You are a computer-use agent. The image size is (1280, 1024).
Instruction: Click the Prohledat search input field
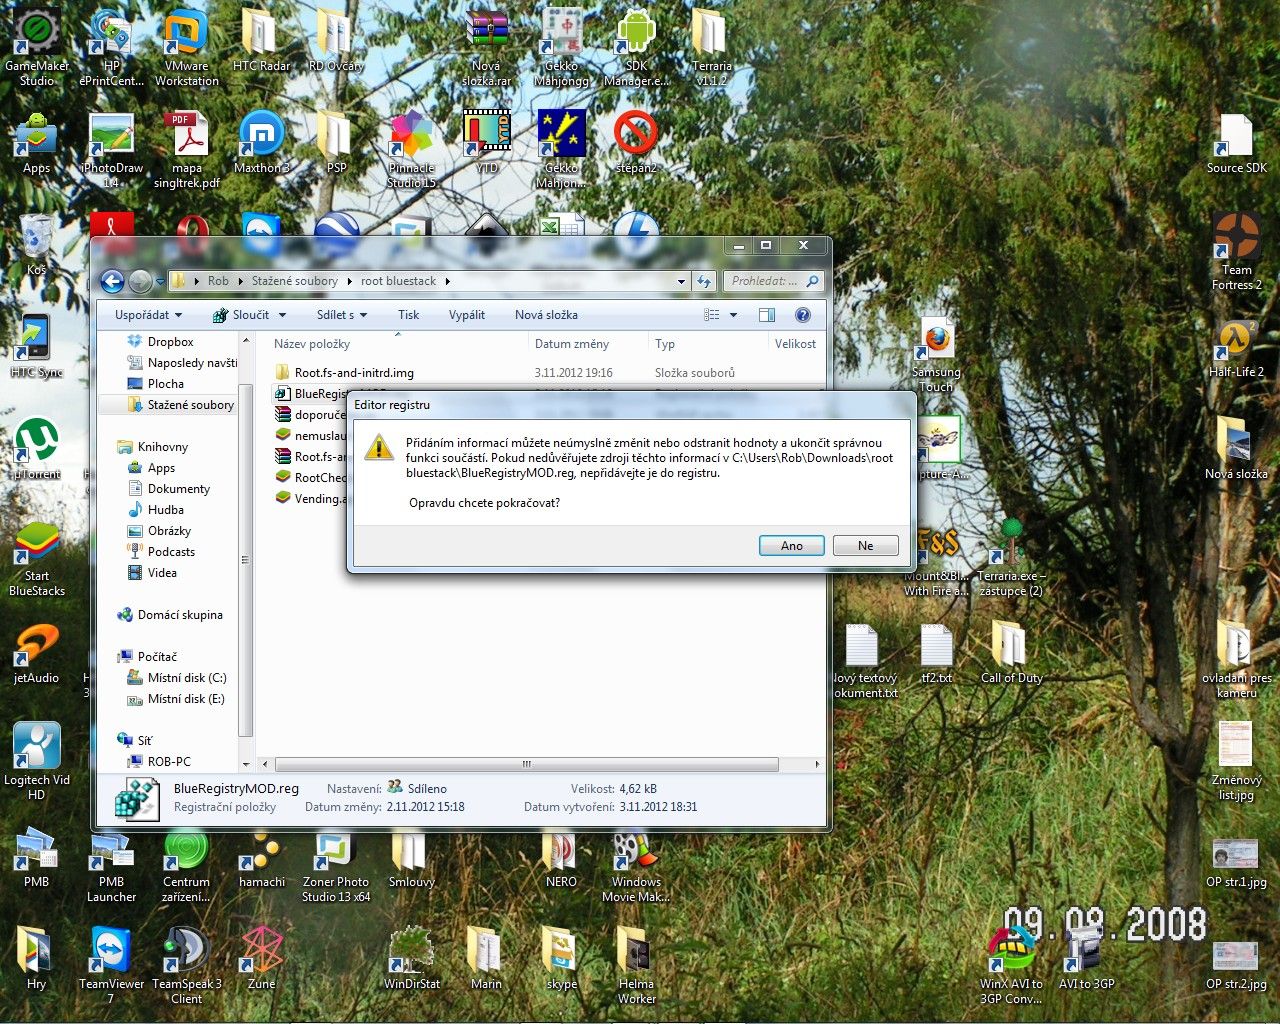765,281
